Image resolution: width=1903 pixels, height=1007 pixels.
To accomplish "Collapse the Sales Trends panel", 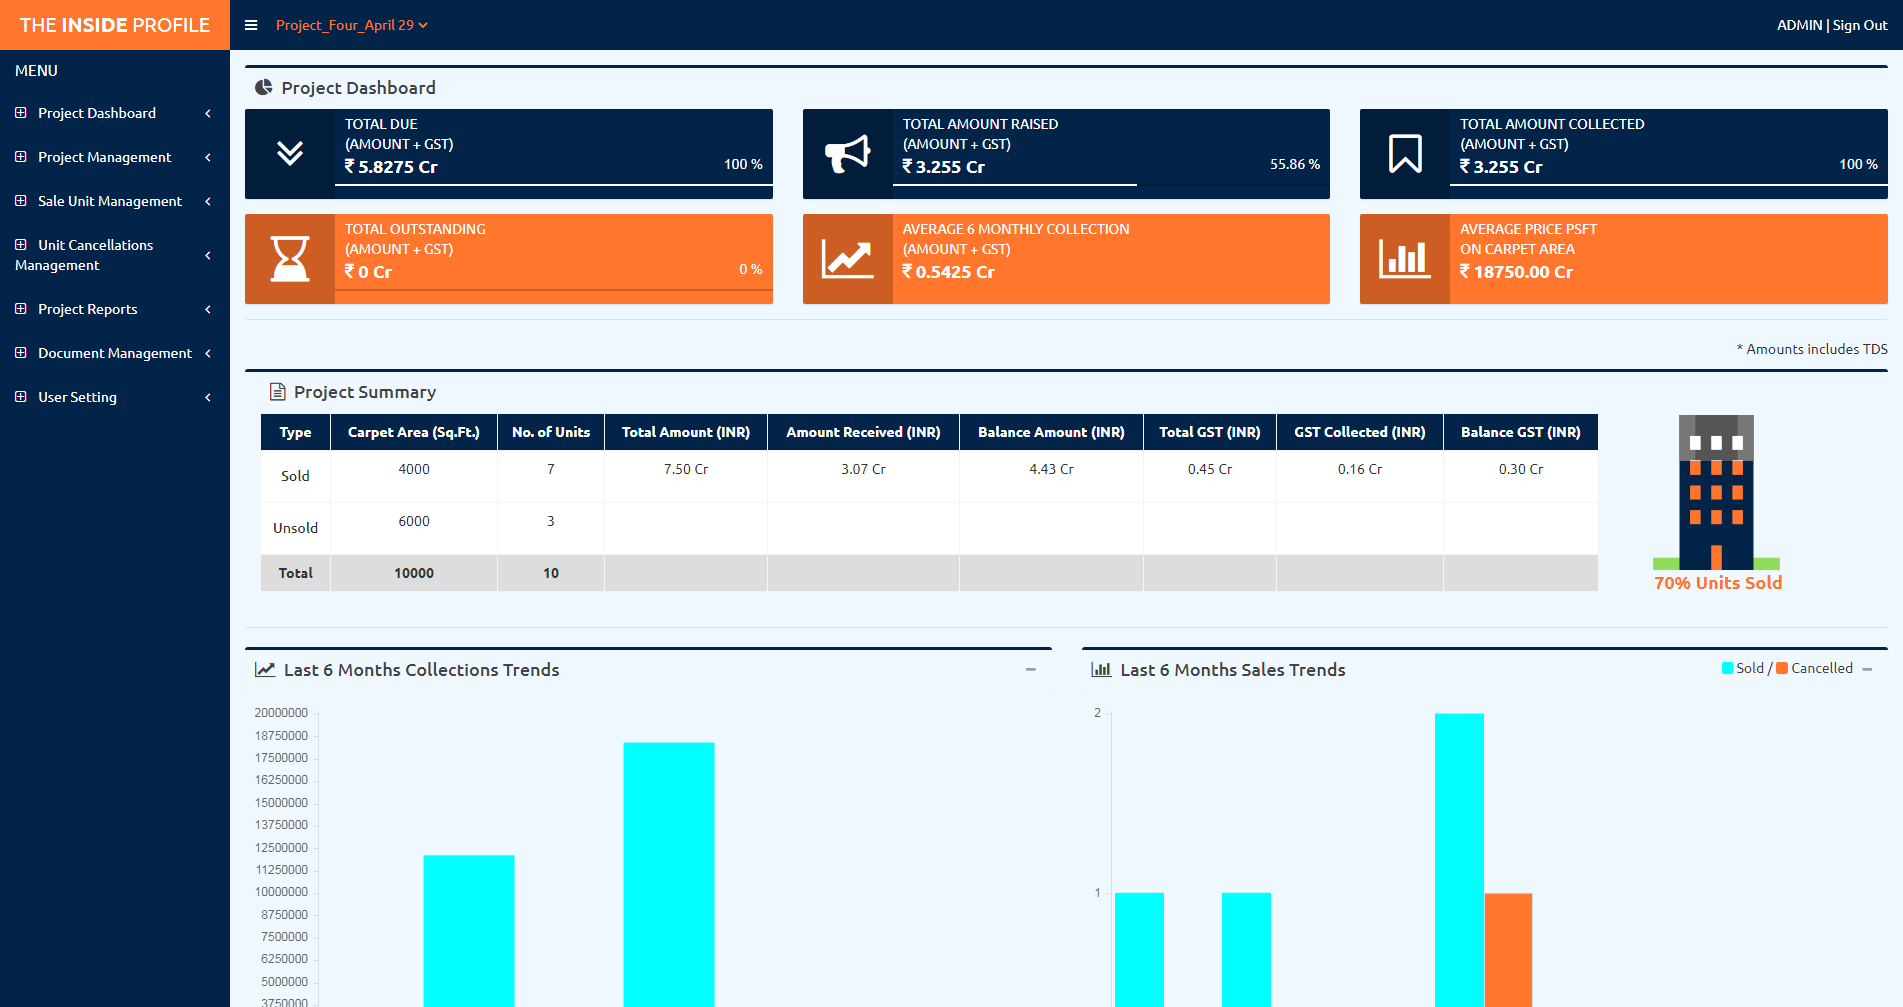I will pos(1867,669).
